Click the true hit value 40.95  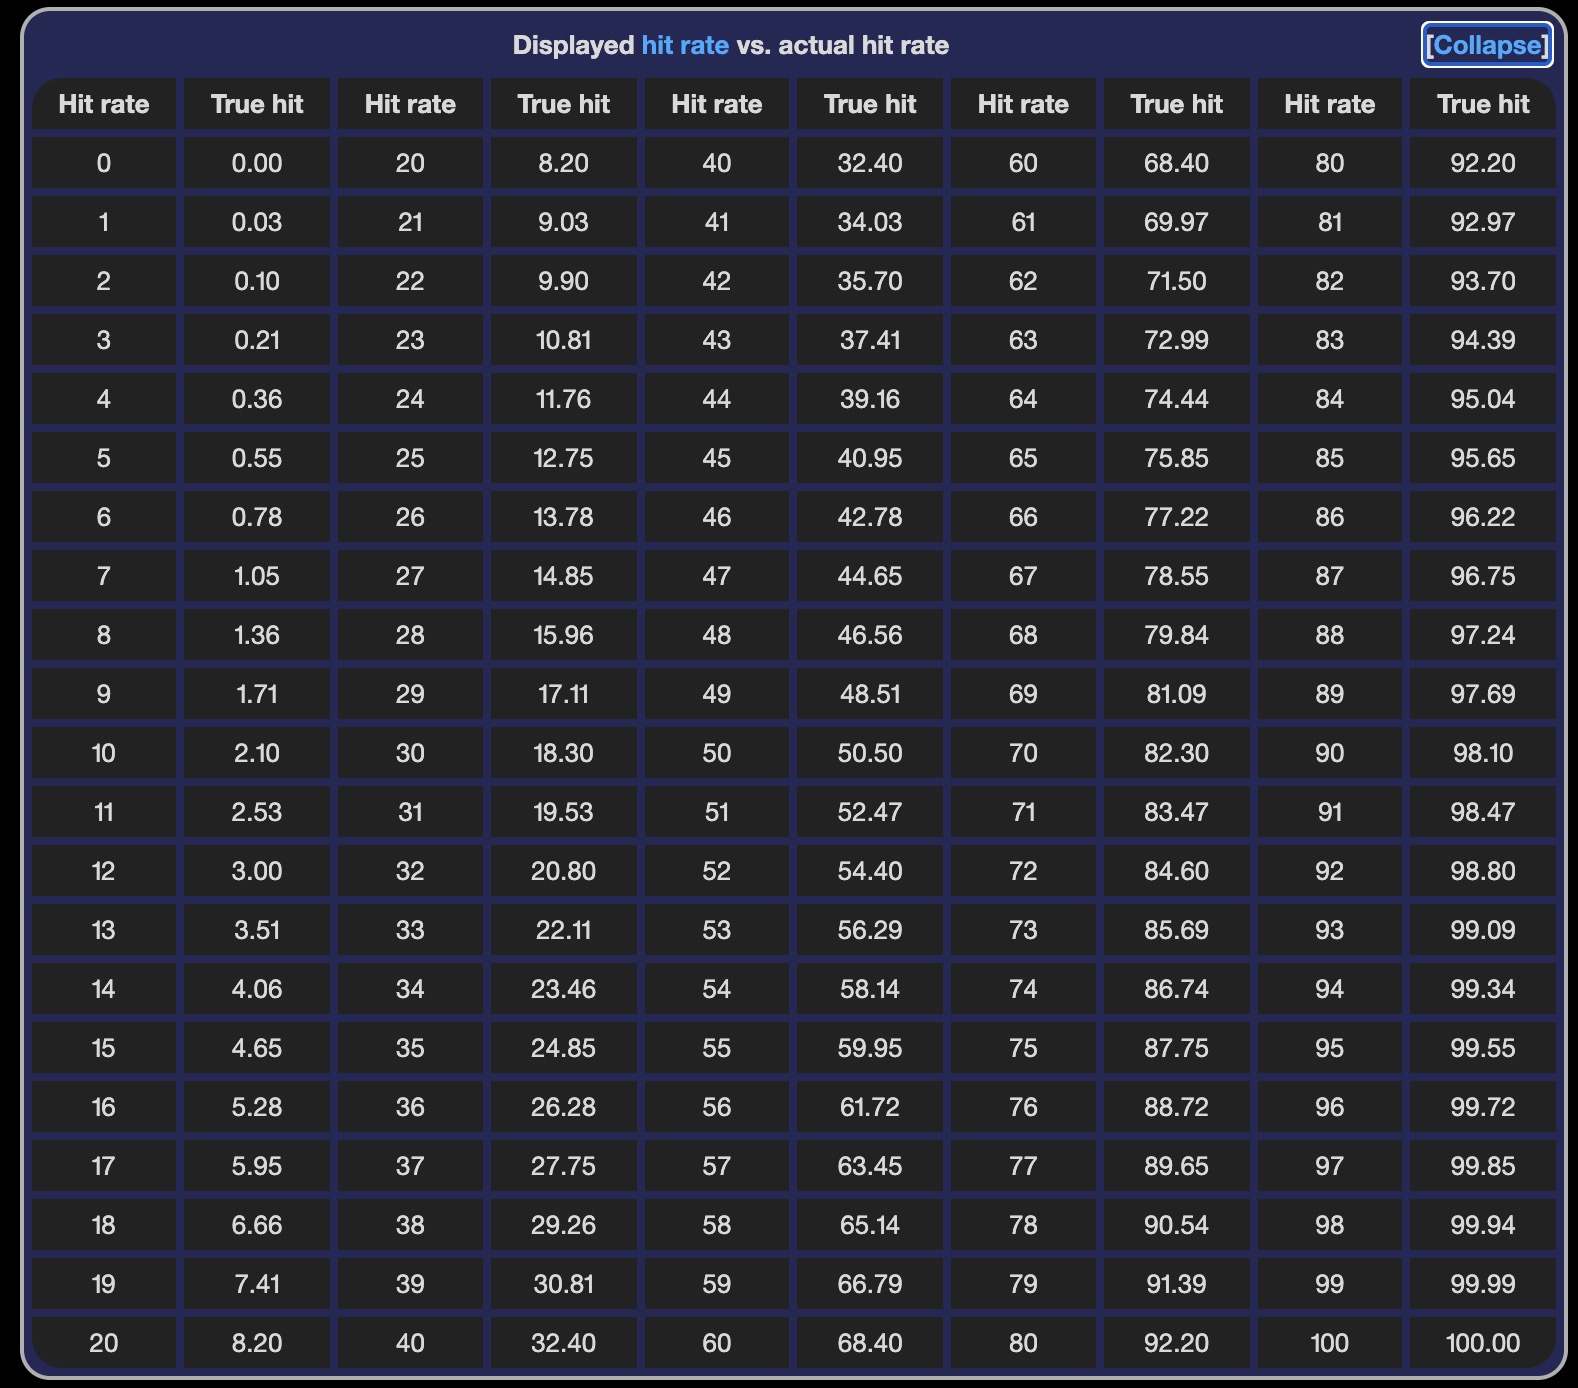coord(870,458)
